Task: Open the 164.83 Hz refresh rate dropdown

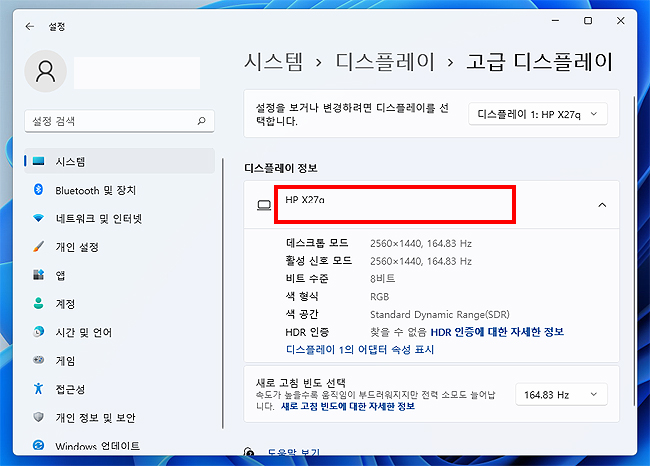Action: 561,394
